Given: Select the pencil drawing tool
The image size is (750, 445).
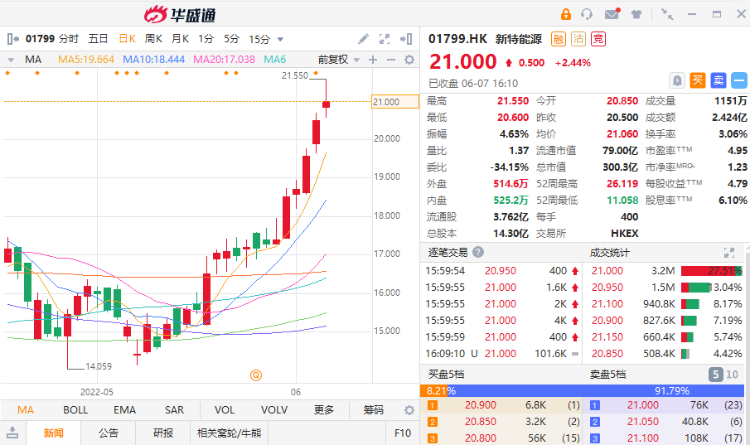Looking at the screenshot, I should tap(364, 39).
